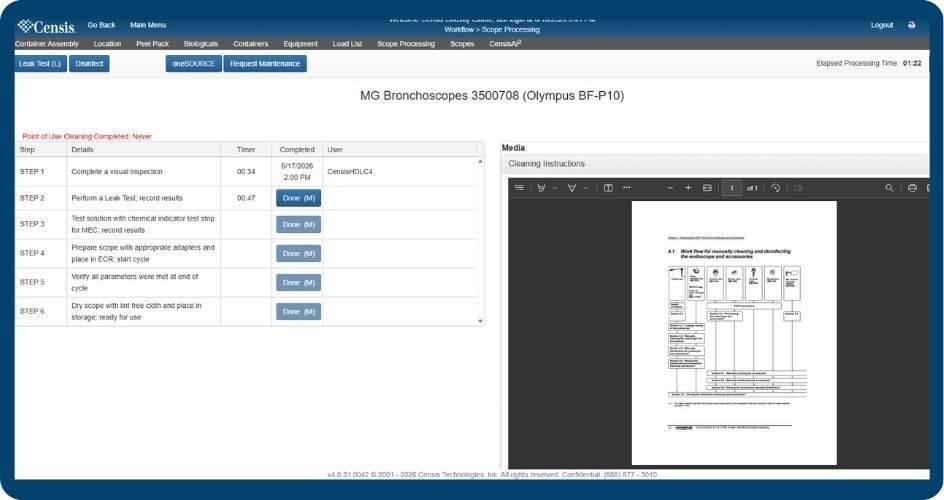
Task: Open Equipment menu
Action: [x=300, y=44]
